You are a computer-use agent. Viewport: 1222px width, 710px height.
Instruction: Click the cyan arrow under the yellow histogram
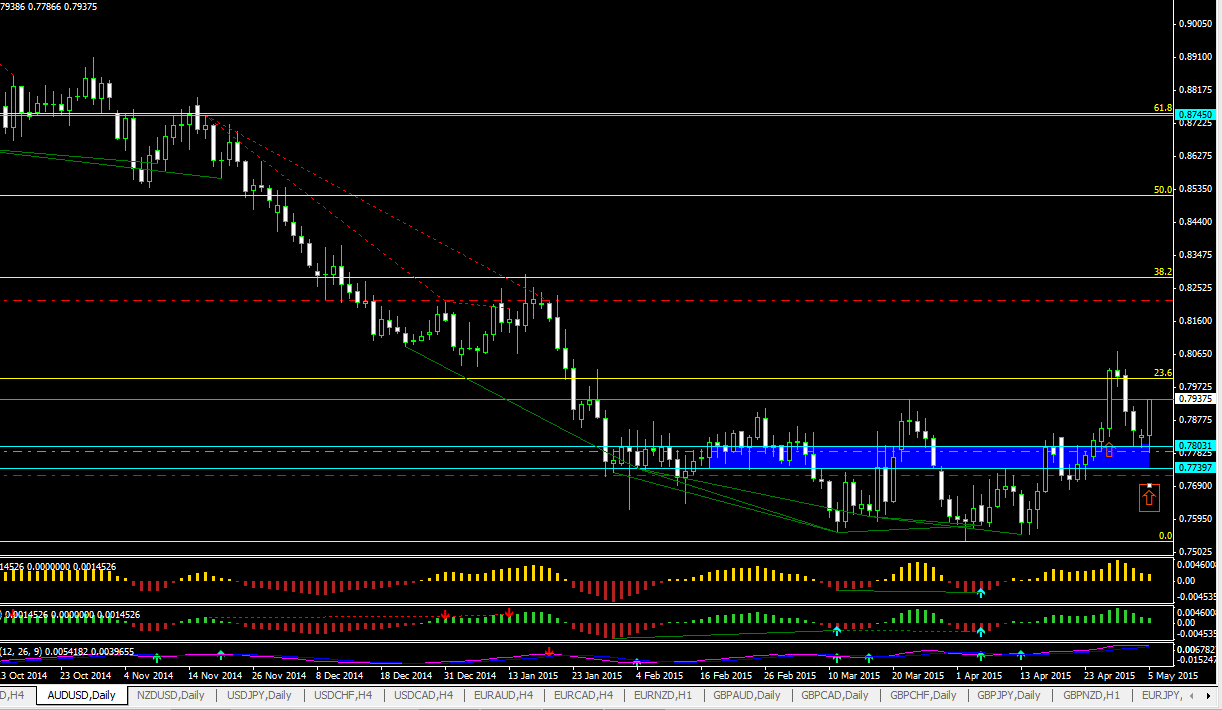[981, 593]
